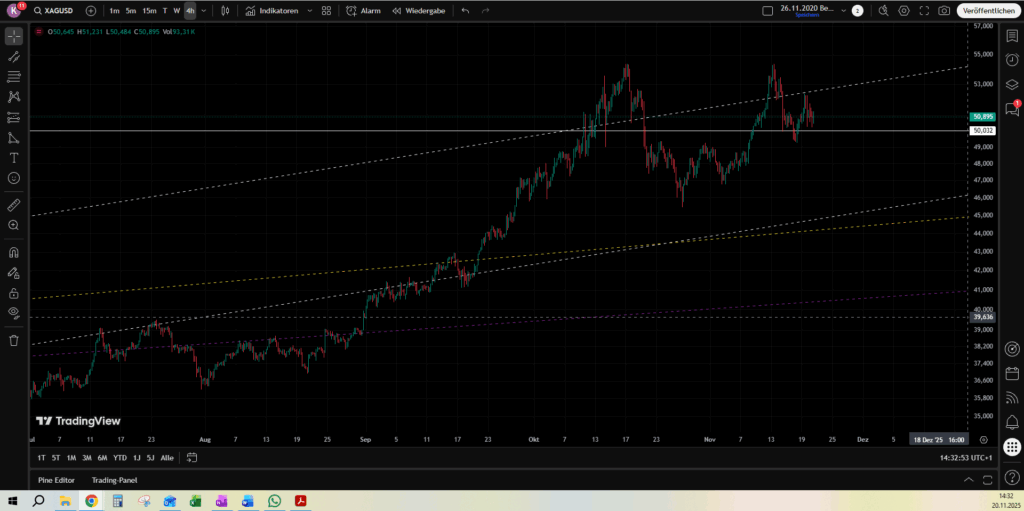The height and width of the screenshot is (511, 1024).
Task: Toggle magnet mode for drawings
Action: (x=14, y=252)
